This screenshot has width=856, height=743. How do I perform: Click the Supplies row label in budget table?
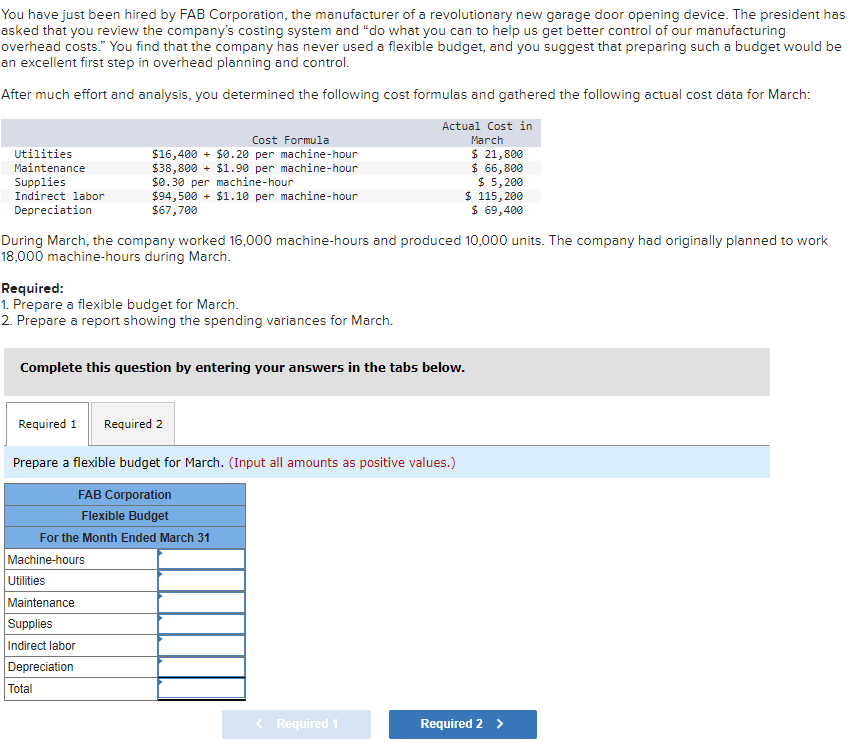[30, 624]
